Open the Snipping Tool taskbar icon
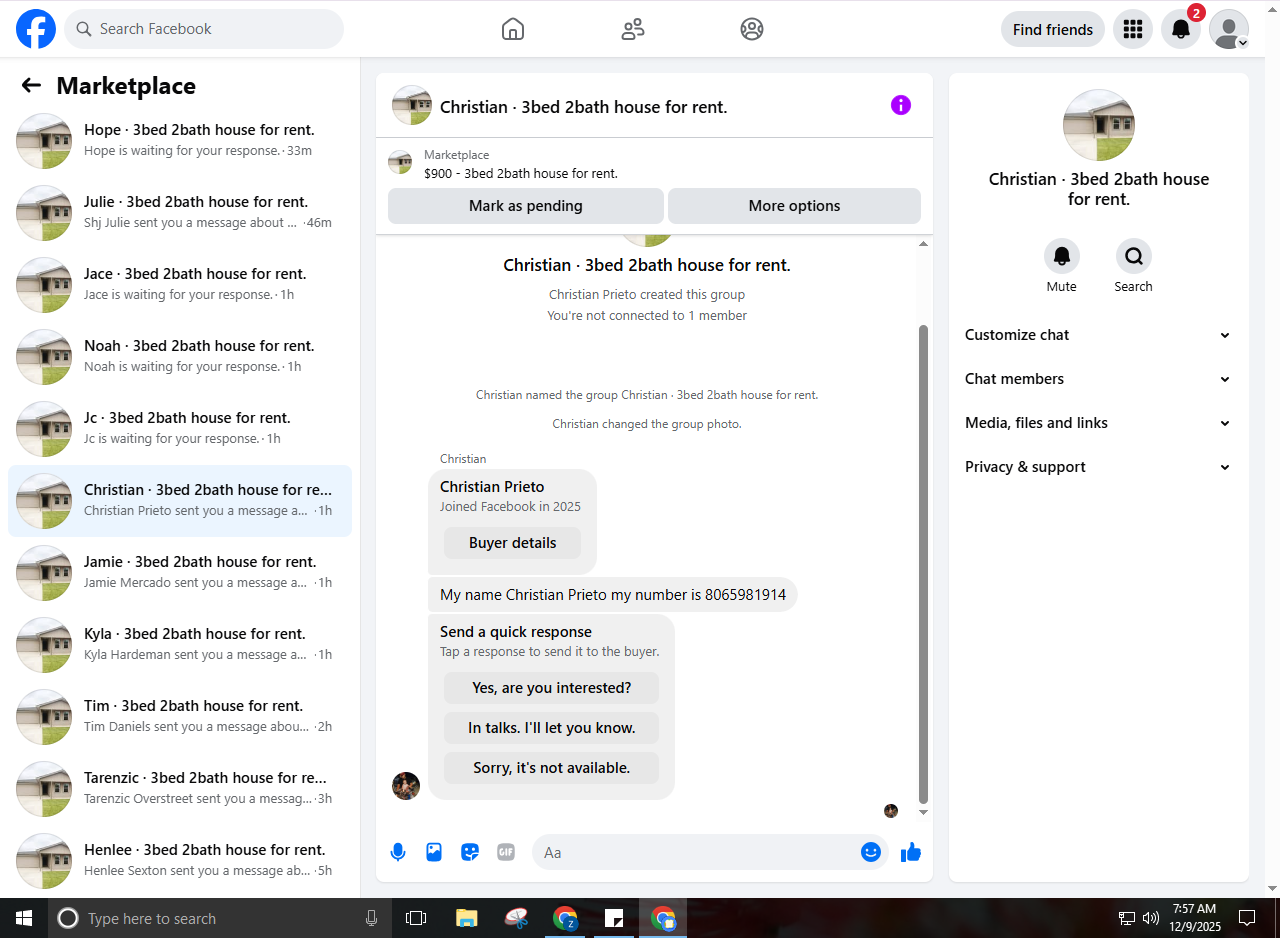Image resolution: width=1280 pixels, height=938 pixels. click(x=516, y=918)
